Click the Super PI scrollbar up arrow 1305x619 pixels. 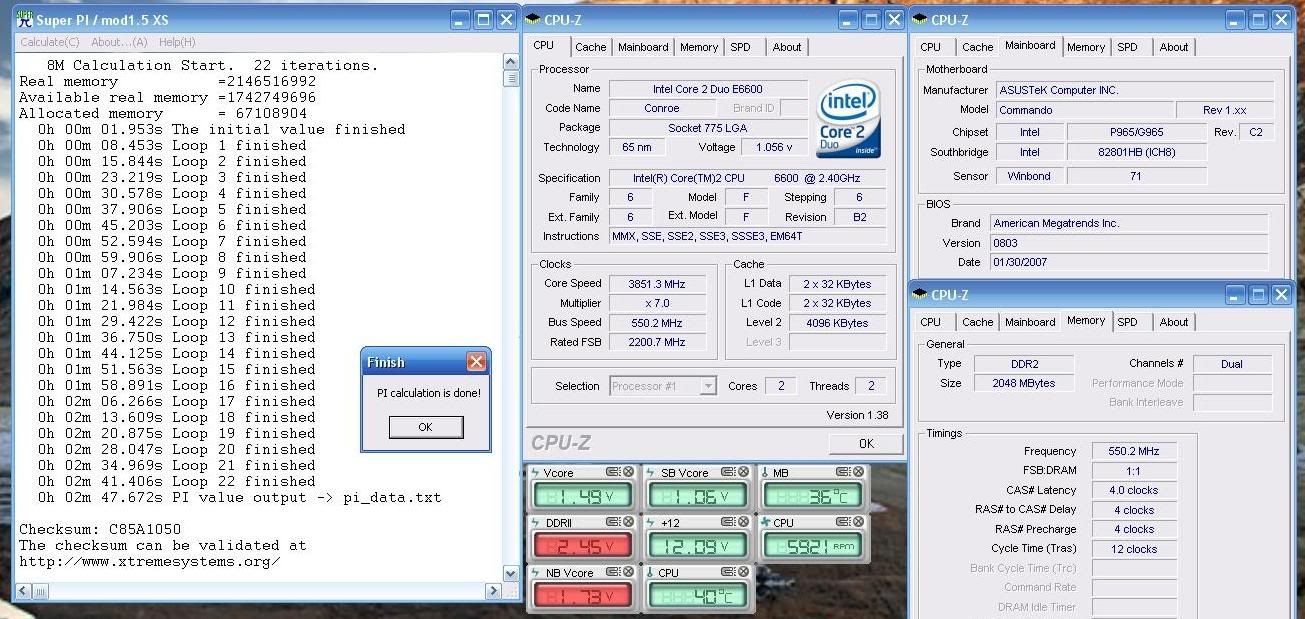(511, 61)
